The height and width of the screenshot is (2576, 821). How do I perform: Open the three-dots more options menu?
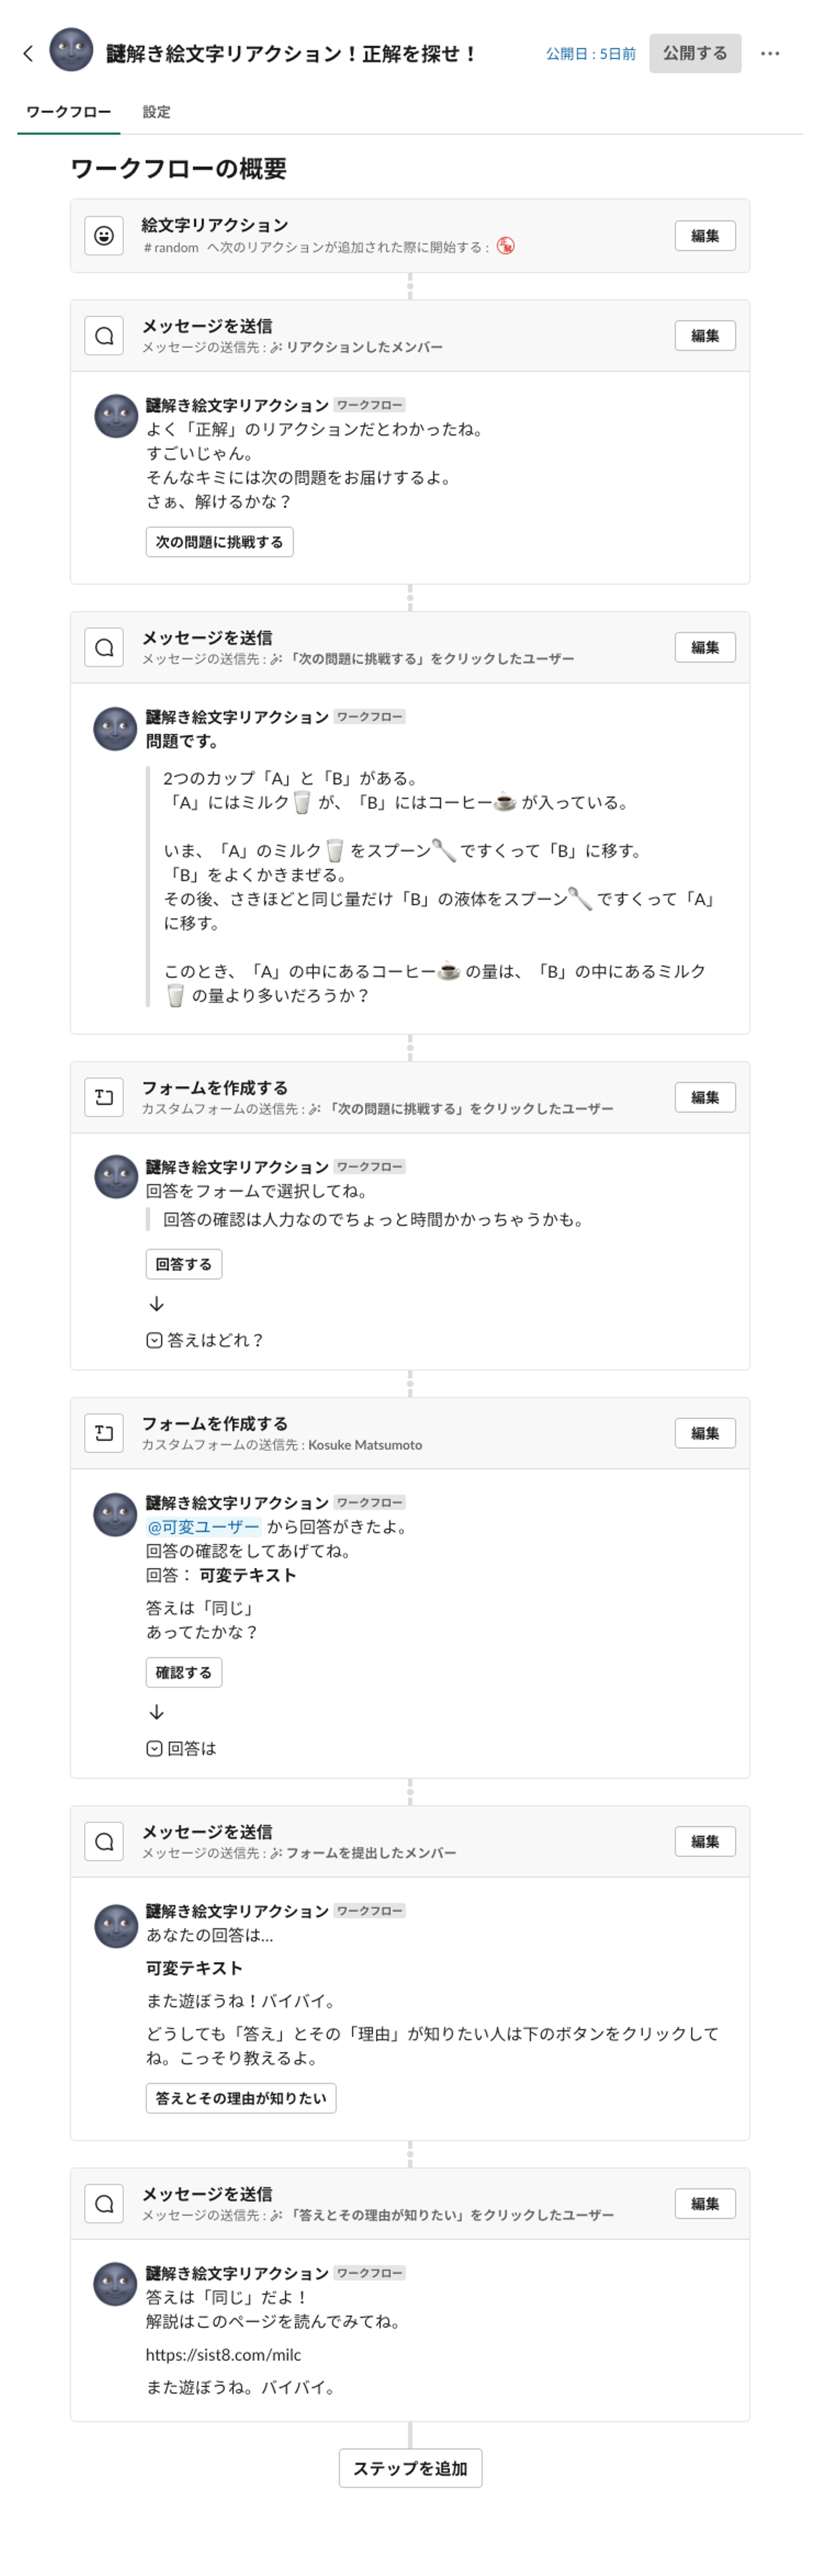click(769, 54)
